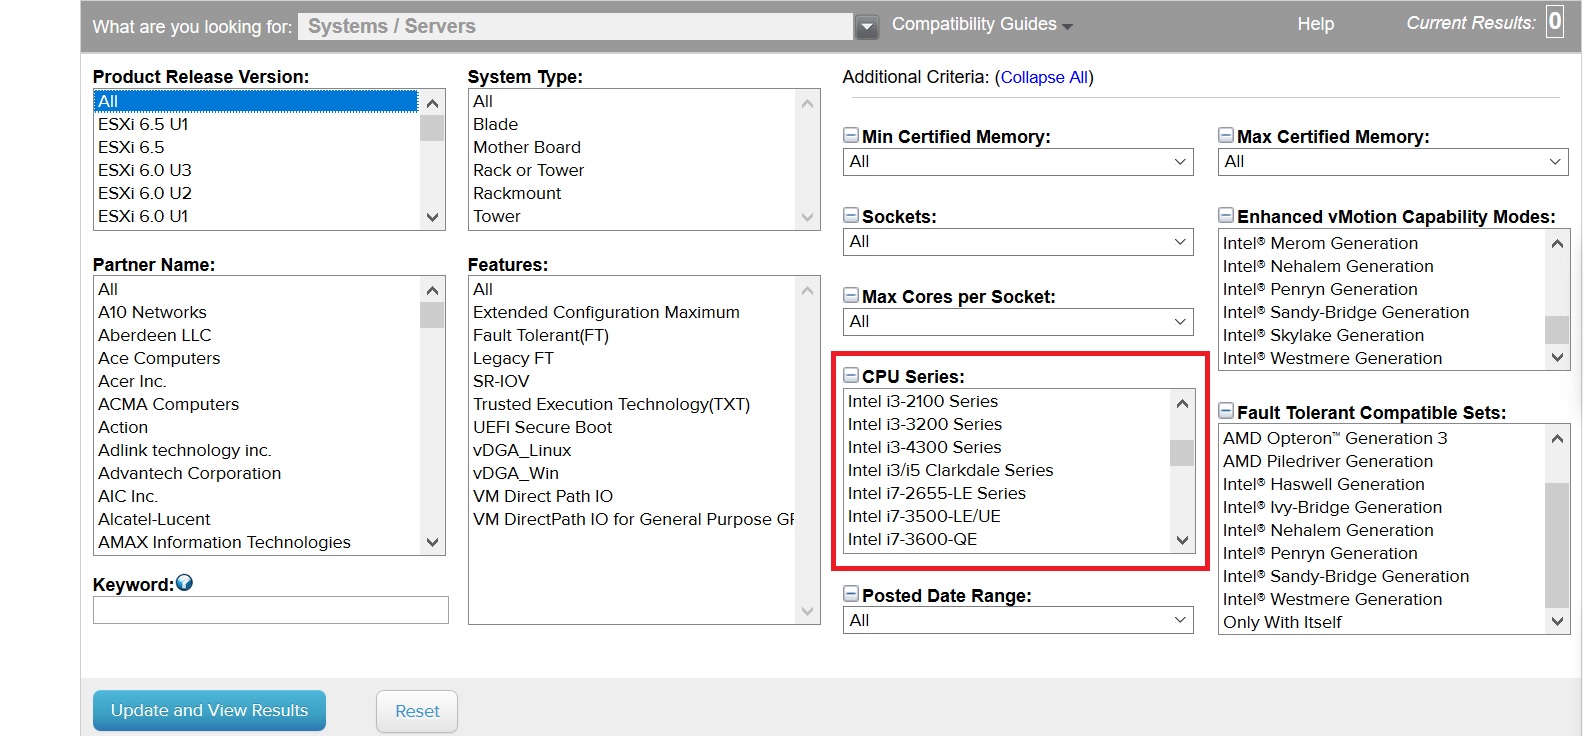Select ESXi 6.5 release version

(256, 147)
